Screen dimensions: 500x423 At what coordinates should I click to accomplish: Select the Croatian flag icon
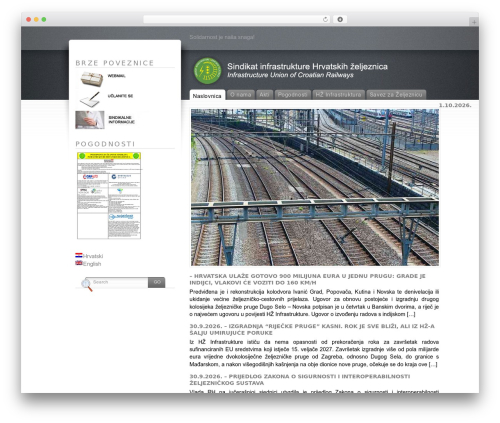[79, 255]
